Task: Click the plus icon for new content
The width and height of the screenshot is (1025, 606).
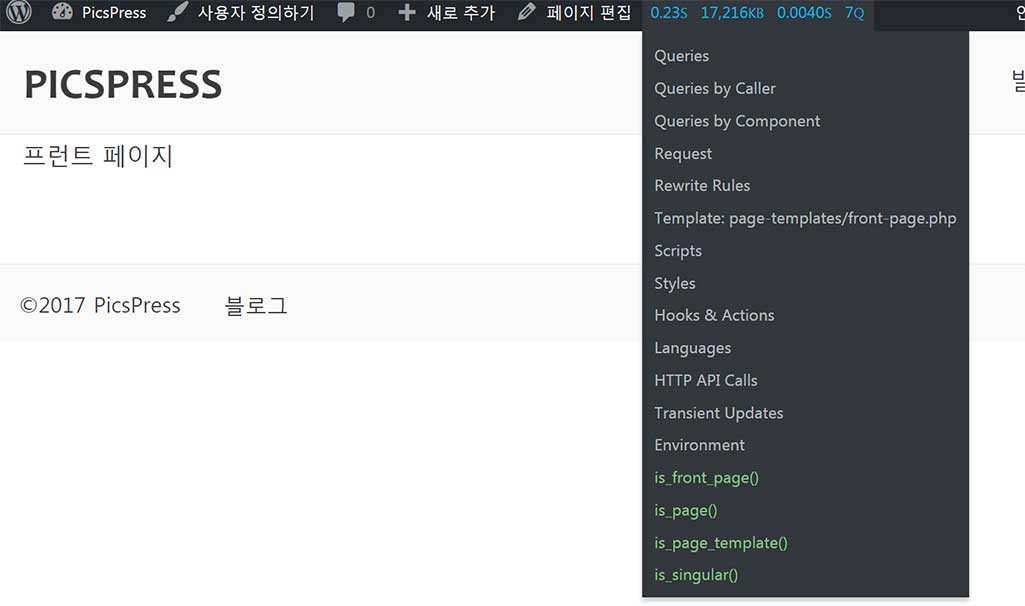Action: (407, 12)
